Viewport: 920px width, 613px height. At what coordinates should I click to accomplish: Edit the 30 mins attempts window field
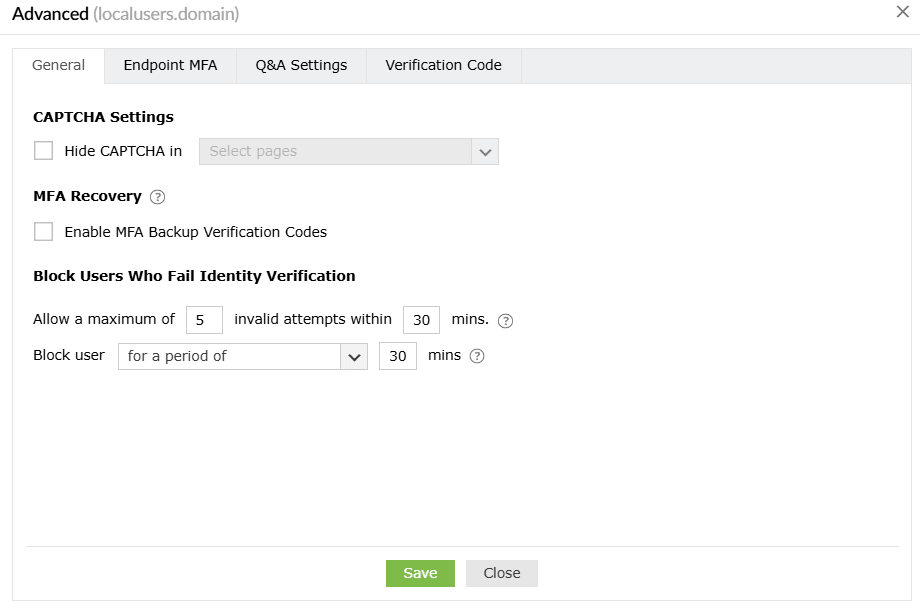tap(420, 319)
